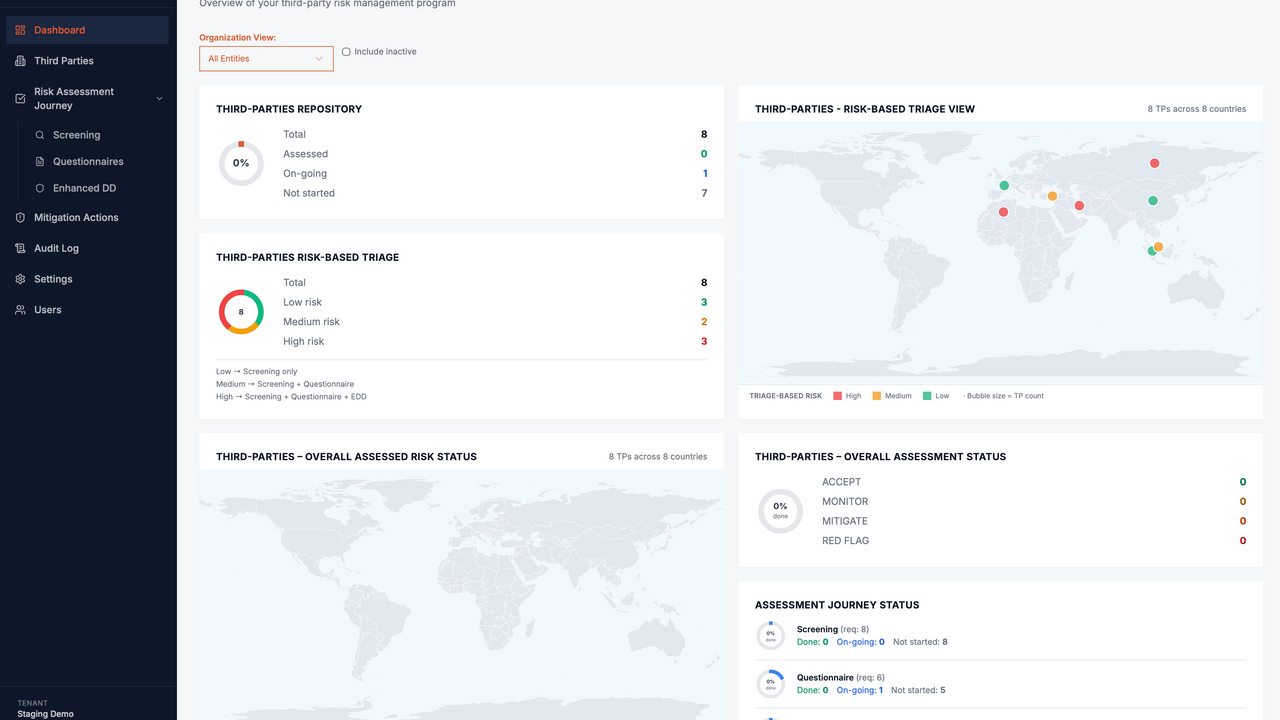Click the red bubble over North Africa
The image size is (1280, 720).
(x=1003, y=212)
